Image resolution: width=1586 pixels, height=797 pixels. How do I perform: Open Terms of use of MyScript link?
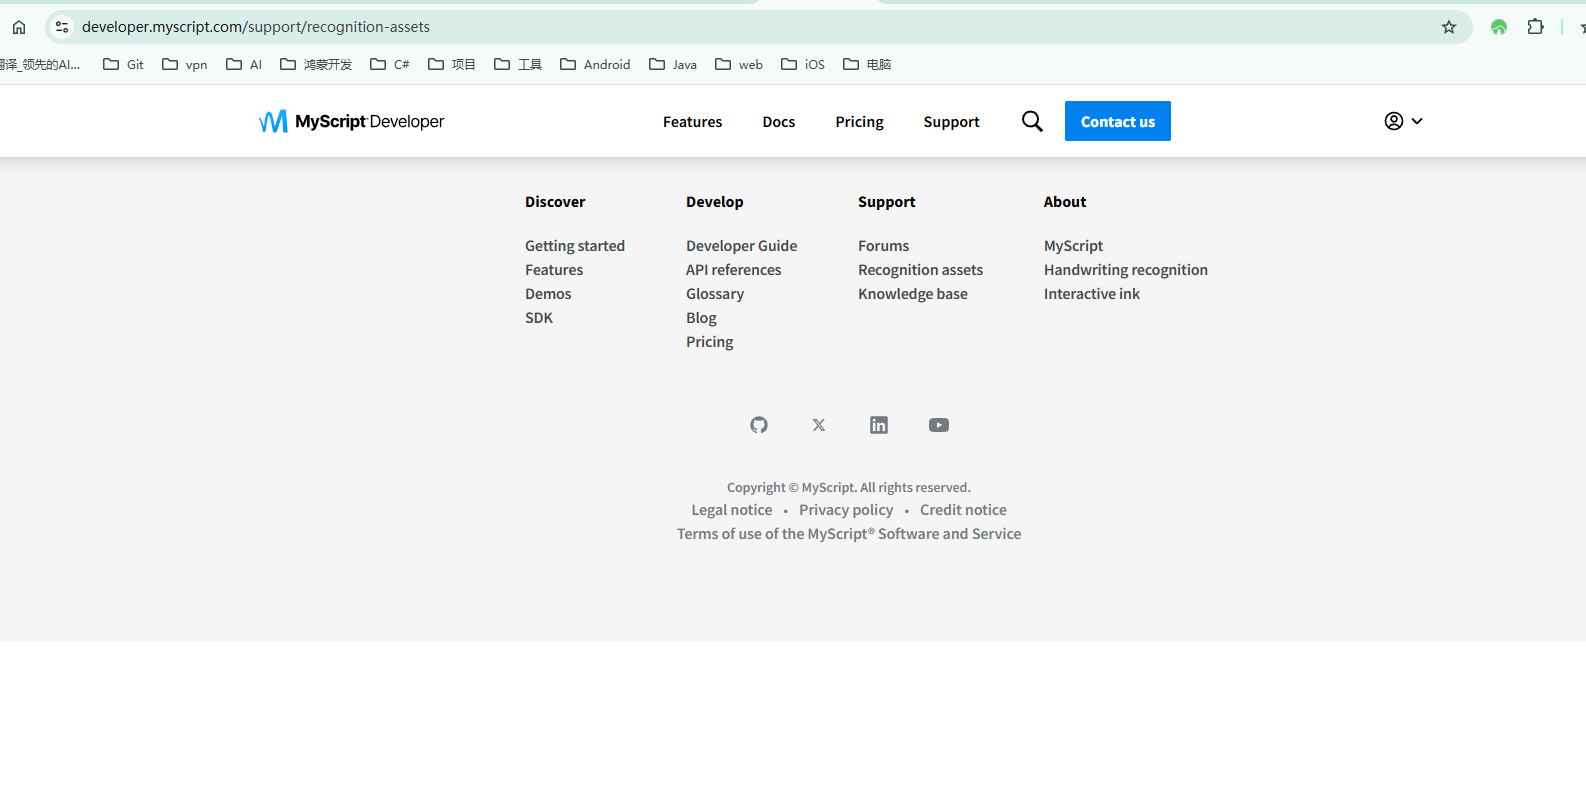pyautogui.click(x=849, y=534)
